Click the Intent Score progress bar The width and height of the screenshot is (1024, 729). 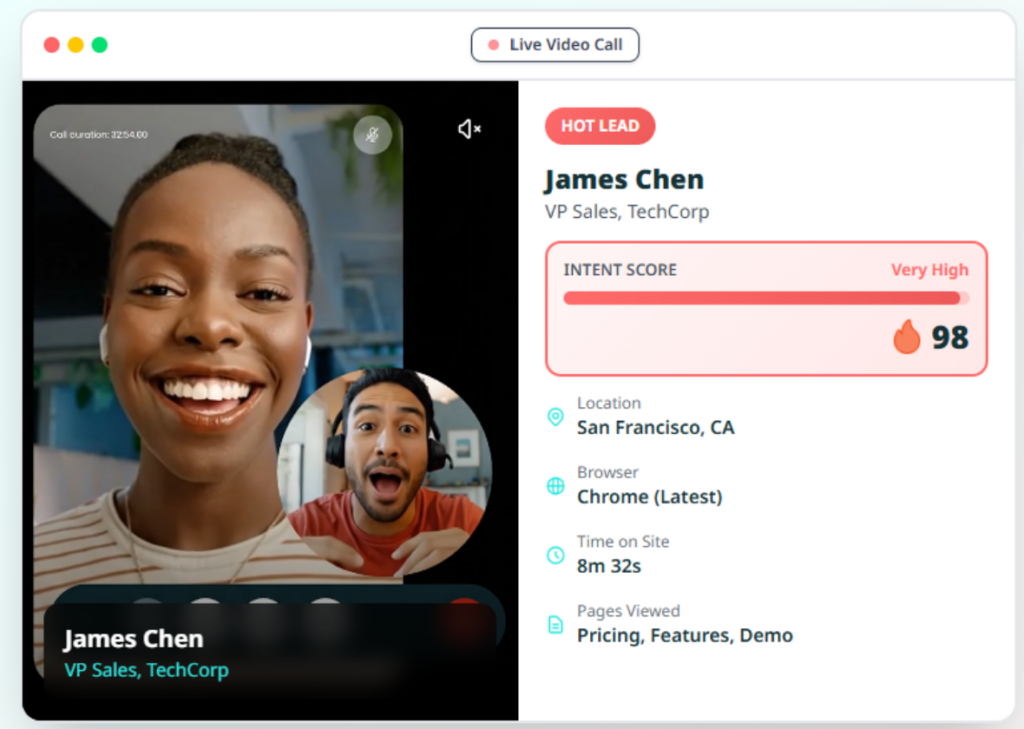click(x=765, y=298)
